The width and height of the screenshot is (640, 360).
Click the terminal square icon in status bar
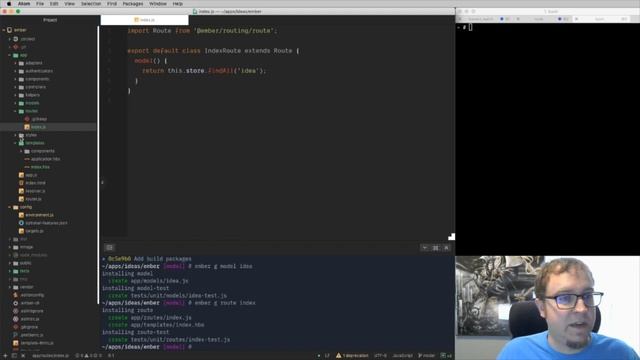[x=14, y=356]
